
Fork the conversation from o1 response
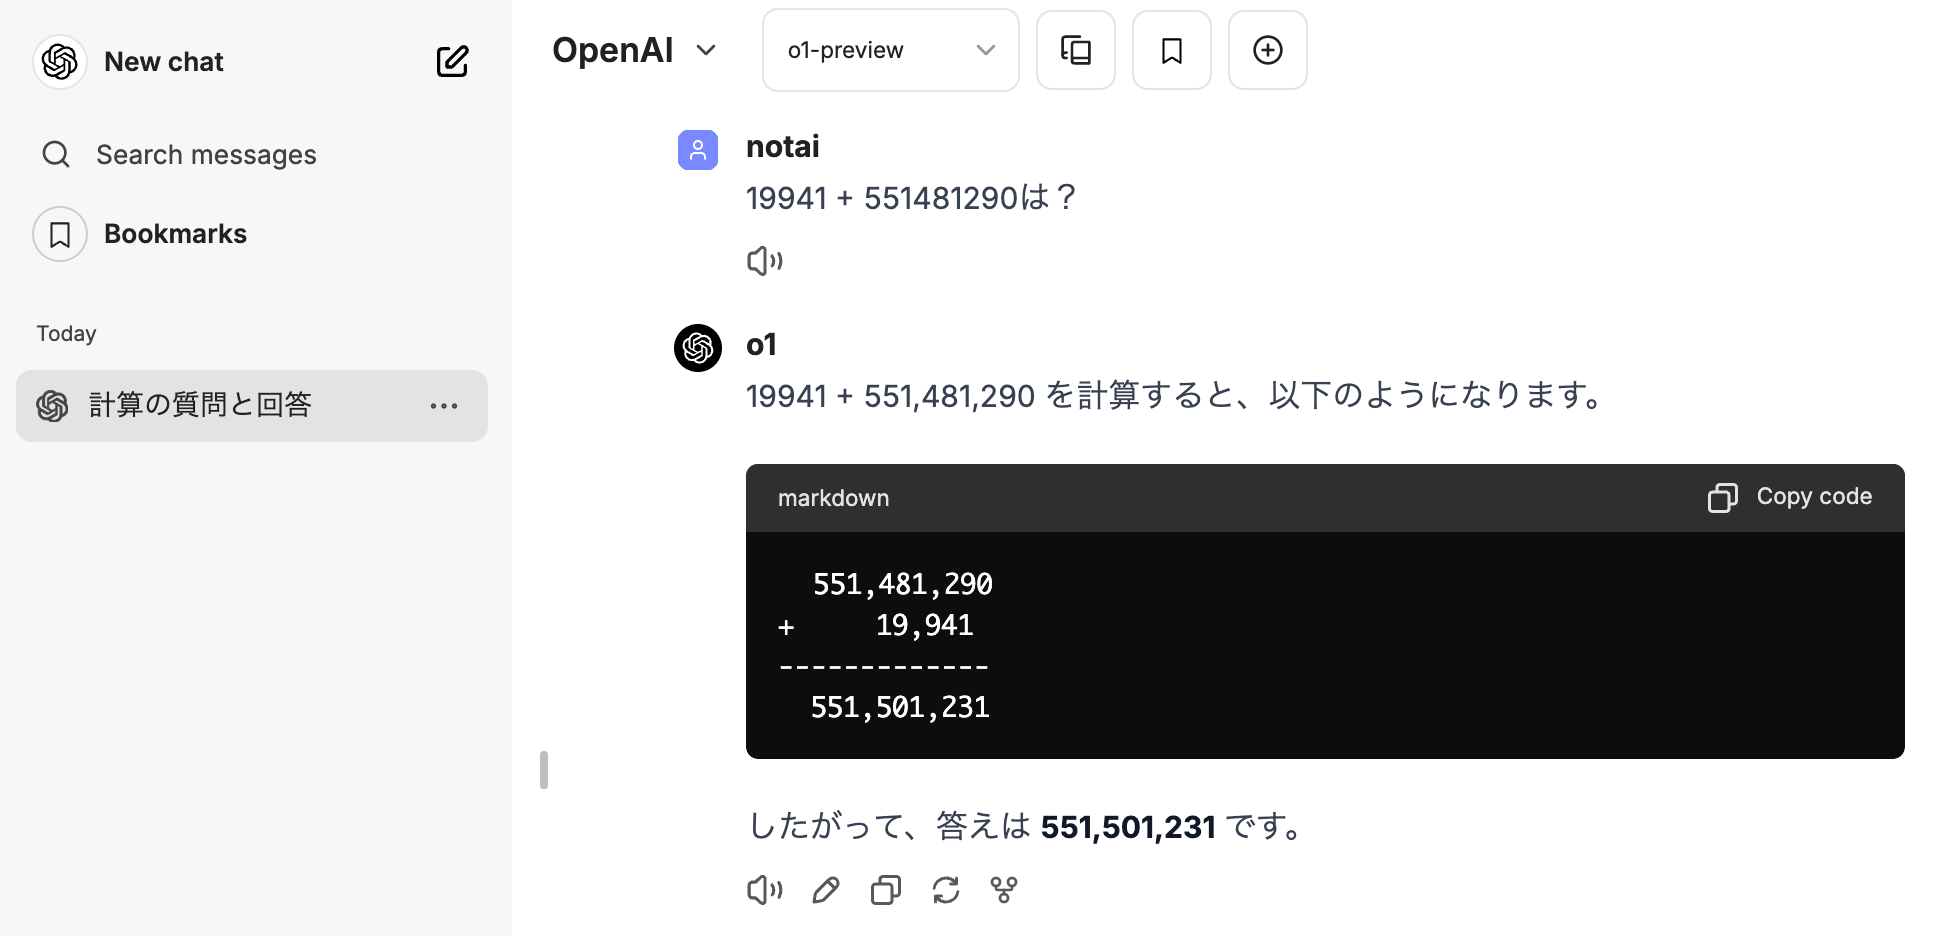[x=1004, y=889]
